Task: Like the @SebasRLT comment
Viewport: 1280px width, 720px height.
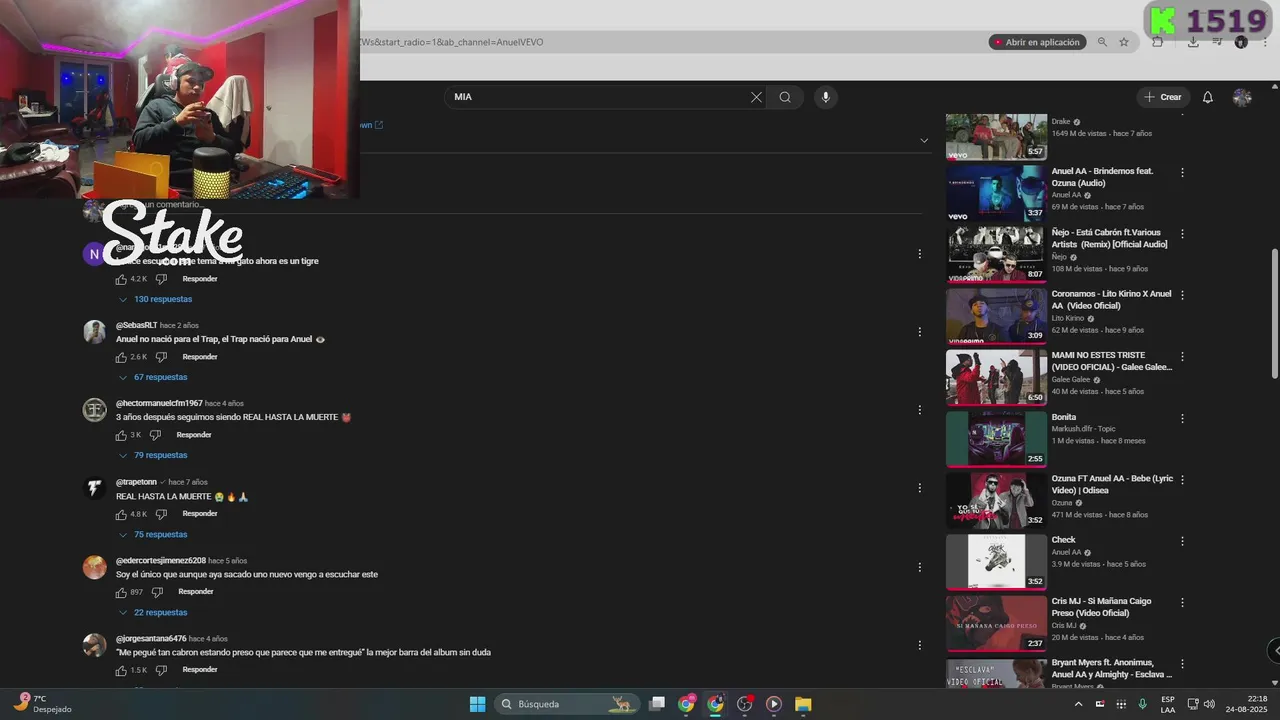Action: pyautogui.click(x=121, y=357)
